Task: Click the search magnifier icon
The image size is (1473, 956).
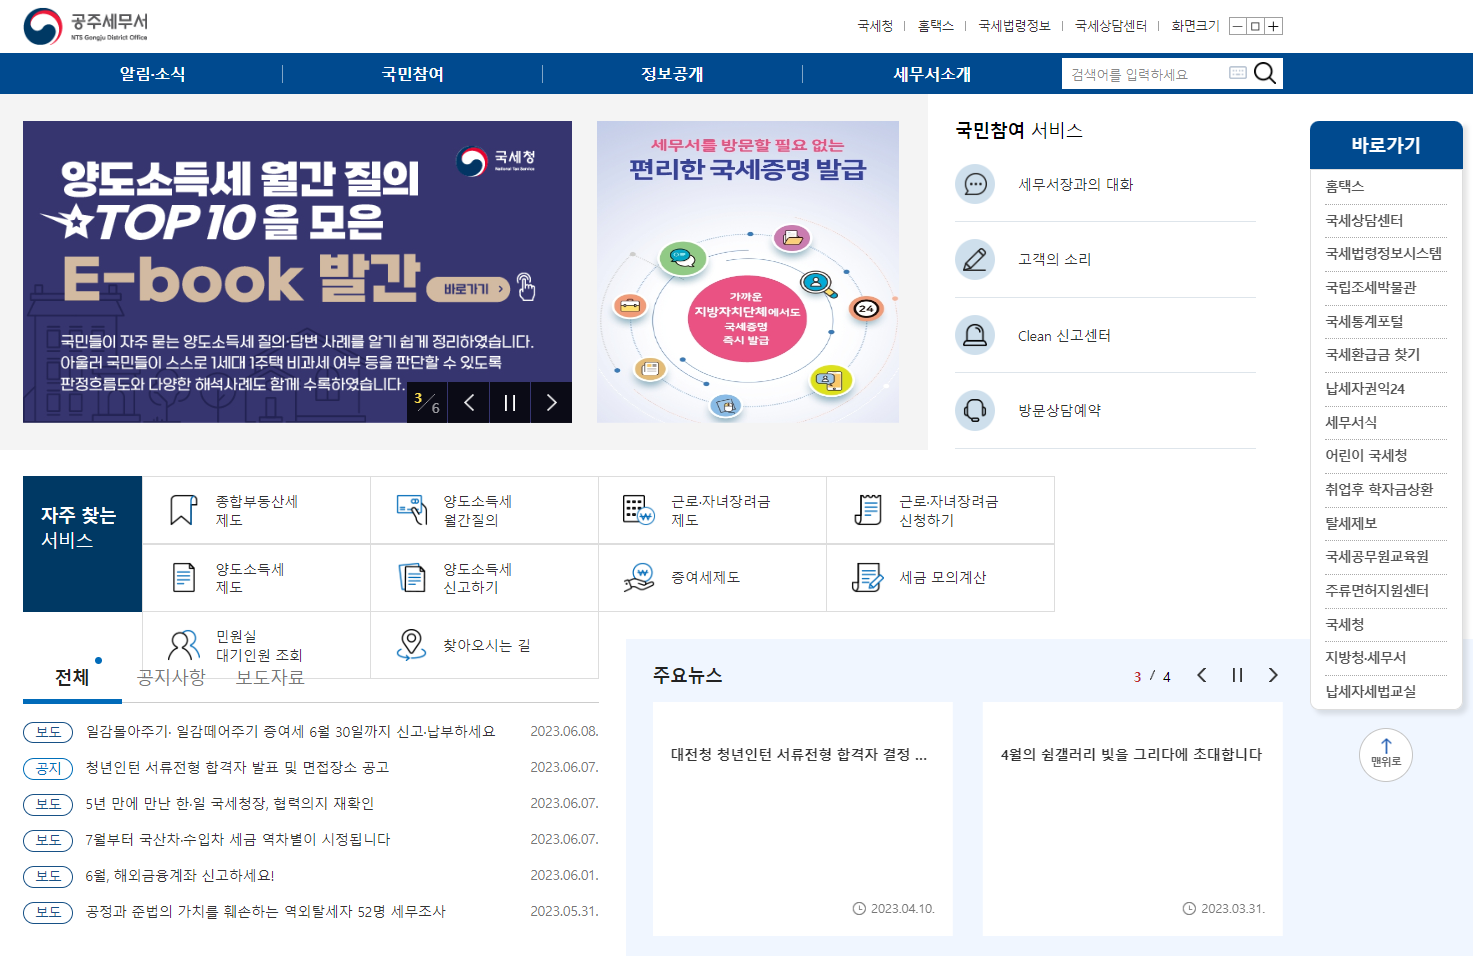Action: click(x=1265, y=73)
